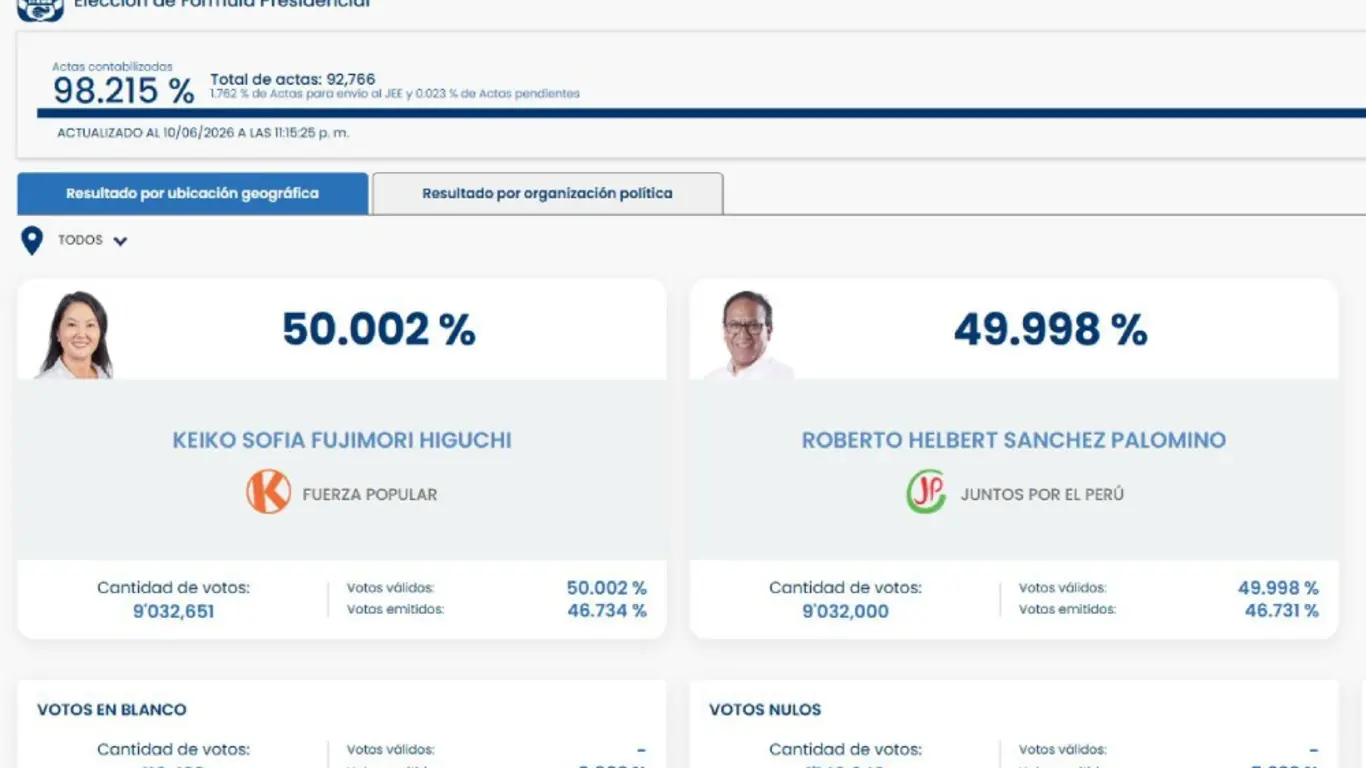
Task: Switch to Resultado por organización política tab
Action: click(547, 193)
